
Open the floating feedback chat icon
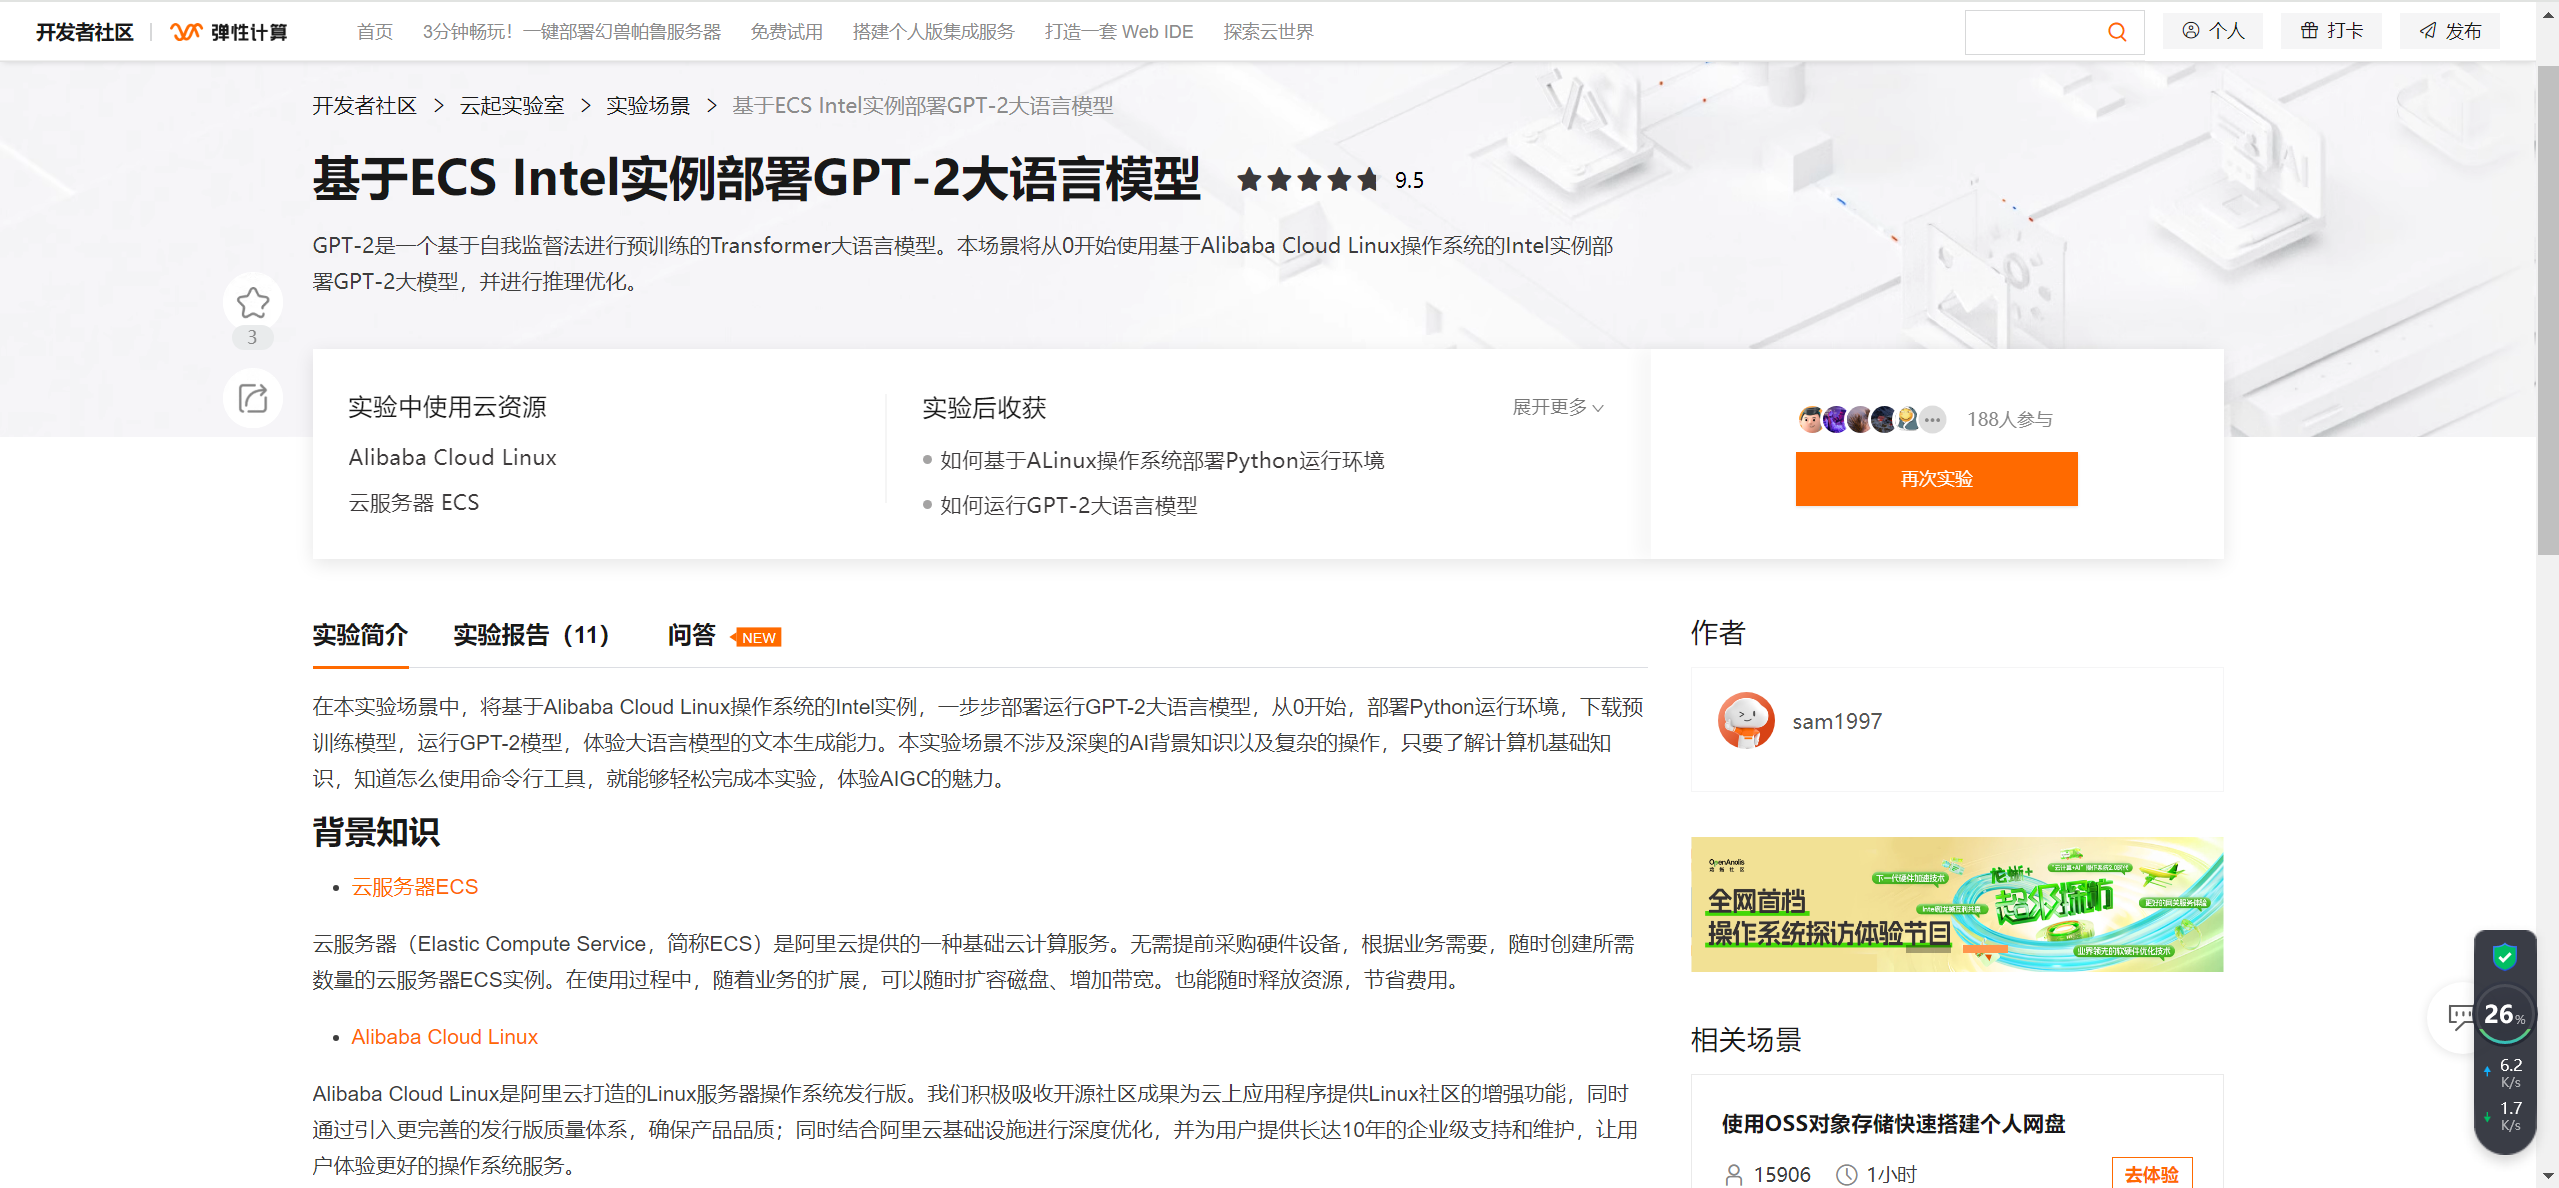pos(2459,1017)
